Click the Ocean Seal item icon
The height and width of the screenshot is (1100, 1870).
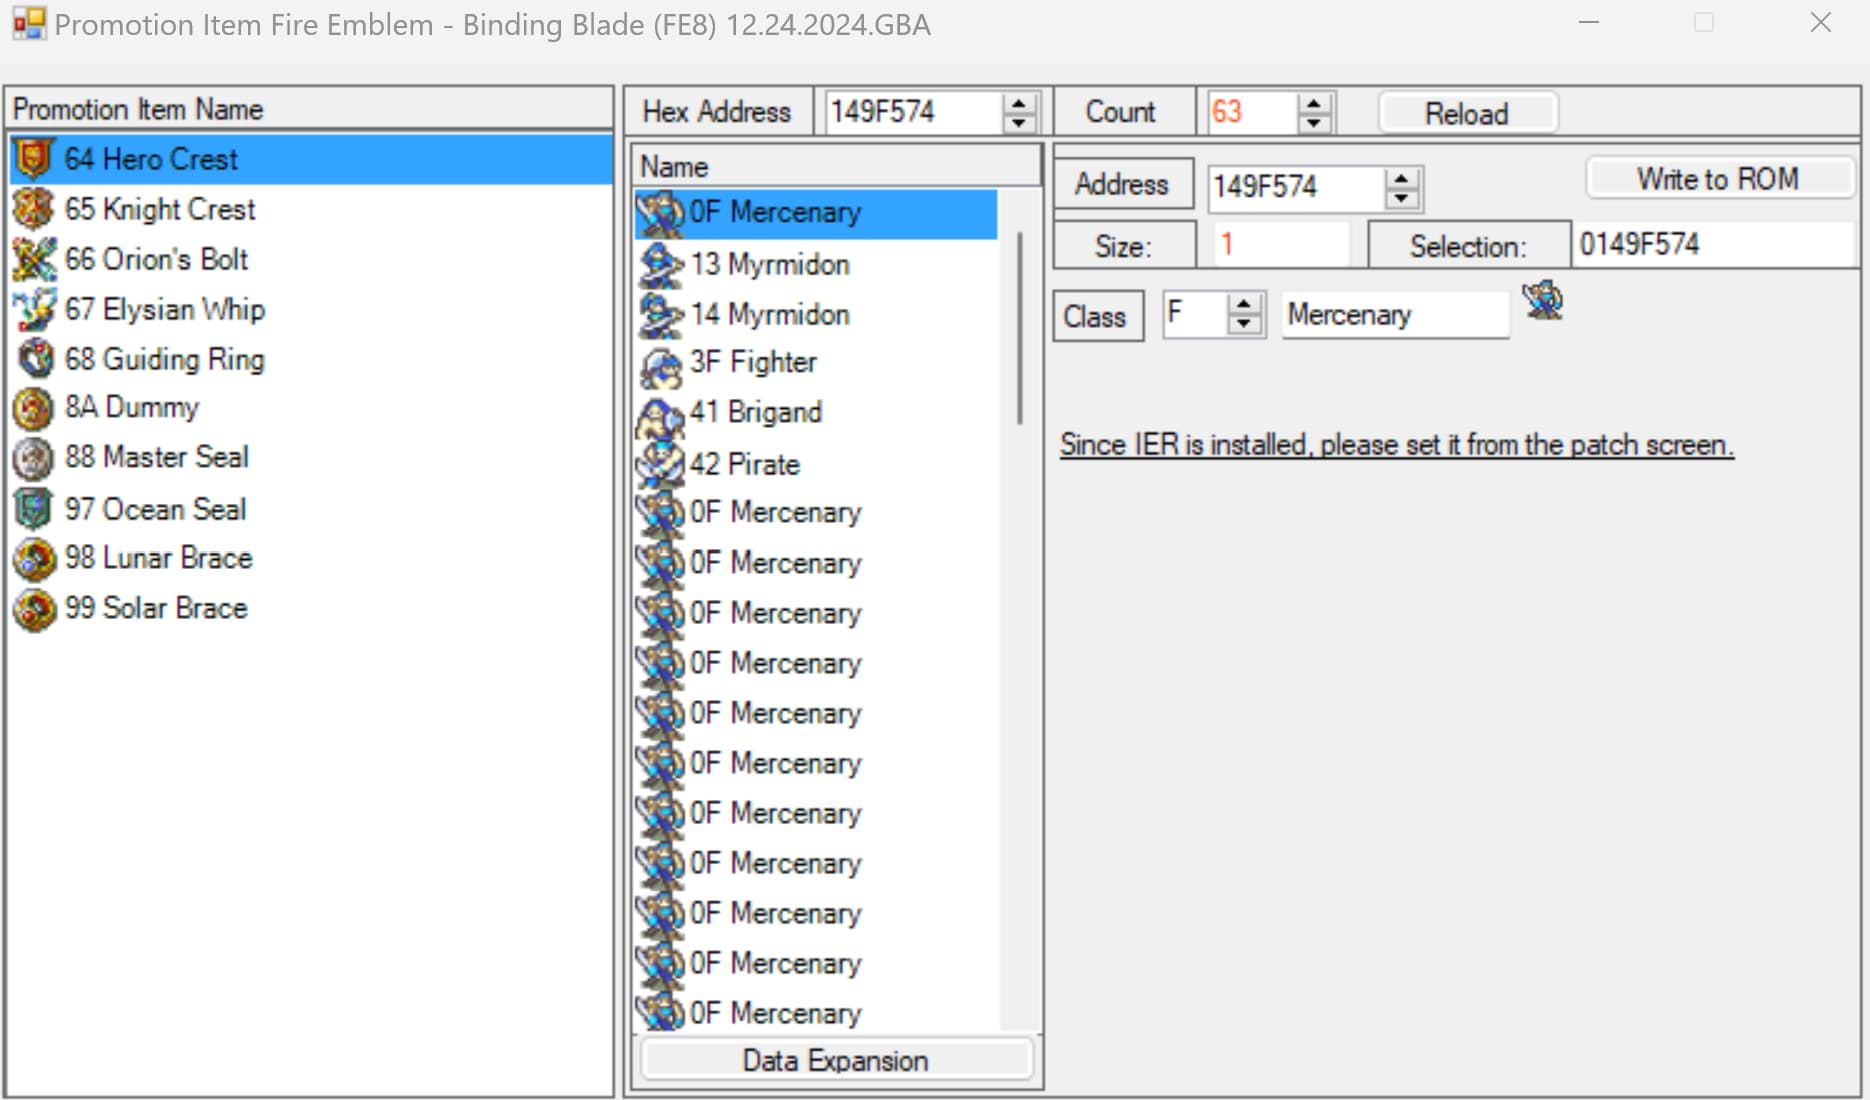point(33,508)
